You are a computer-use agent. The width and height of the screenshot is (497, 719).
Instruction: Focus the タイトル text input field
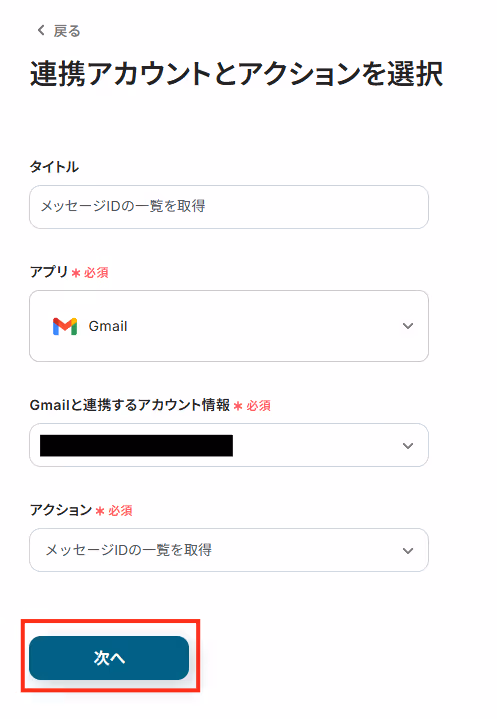229,207
